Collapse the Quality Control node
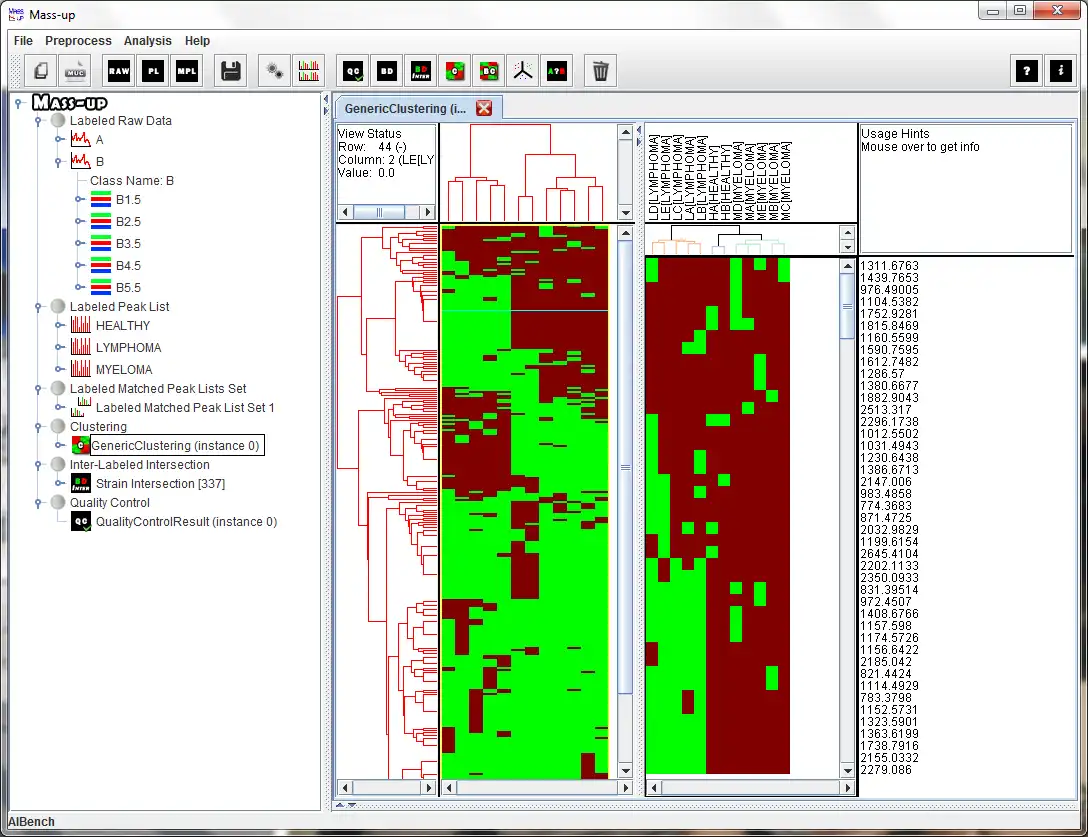Image resolution: width=1088 pixels, height=837 pixels. pos(38,503)
